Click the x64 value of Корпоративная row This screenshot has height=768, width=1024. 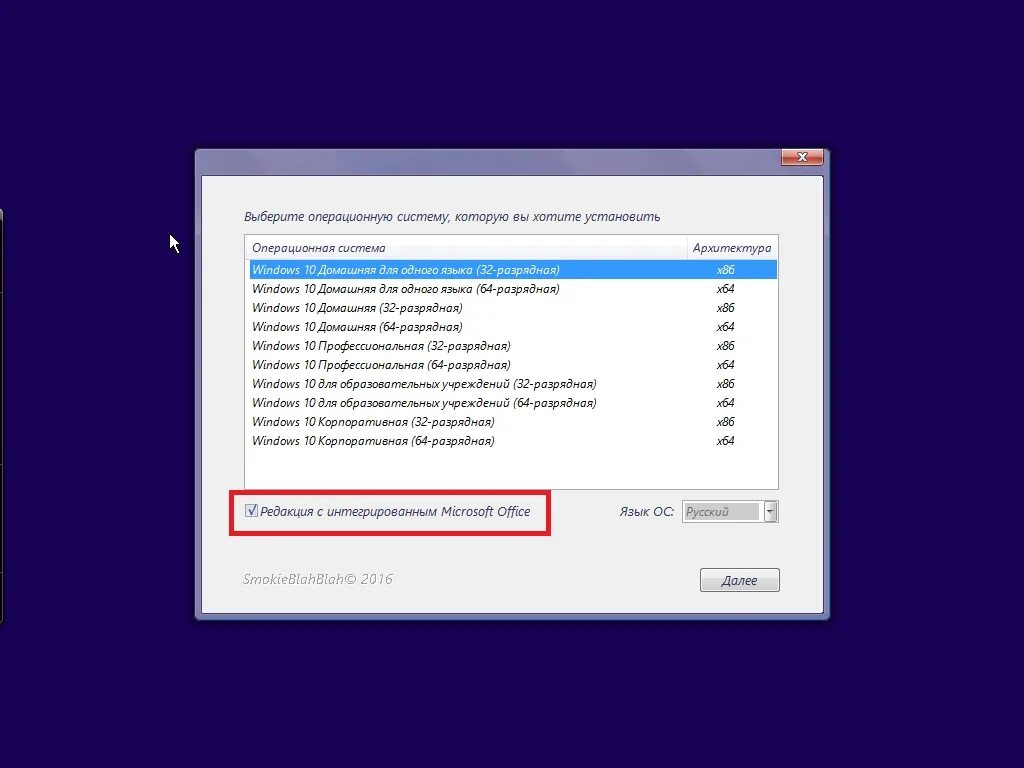click(x=725, y=441)
